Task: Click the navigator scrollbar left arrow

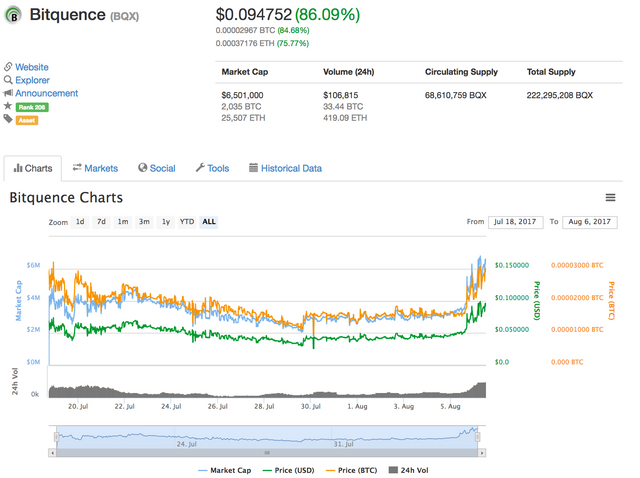Action: [52, 453]
